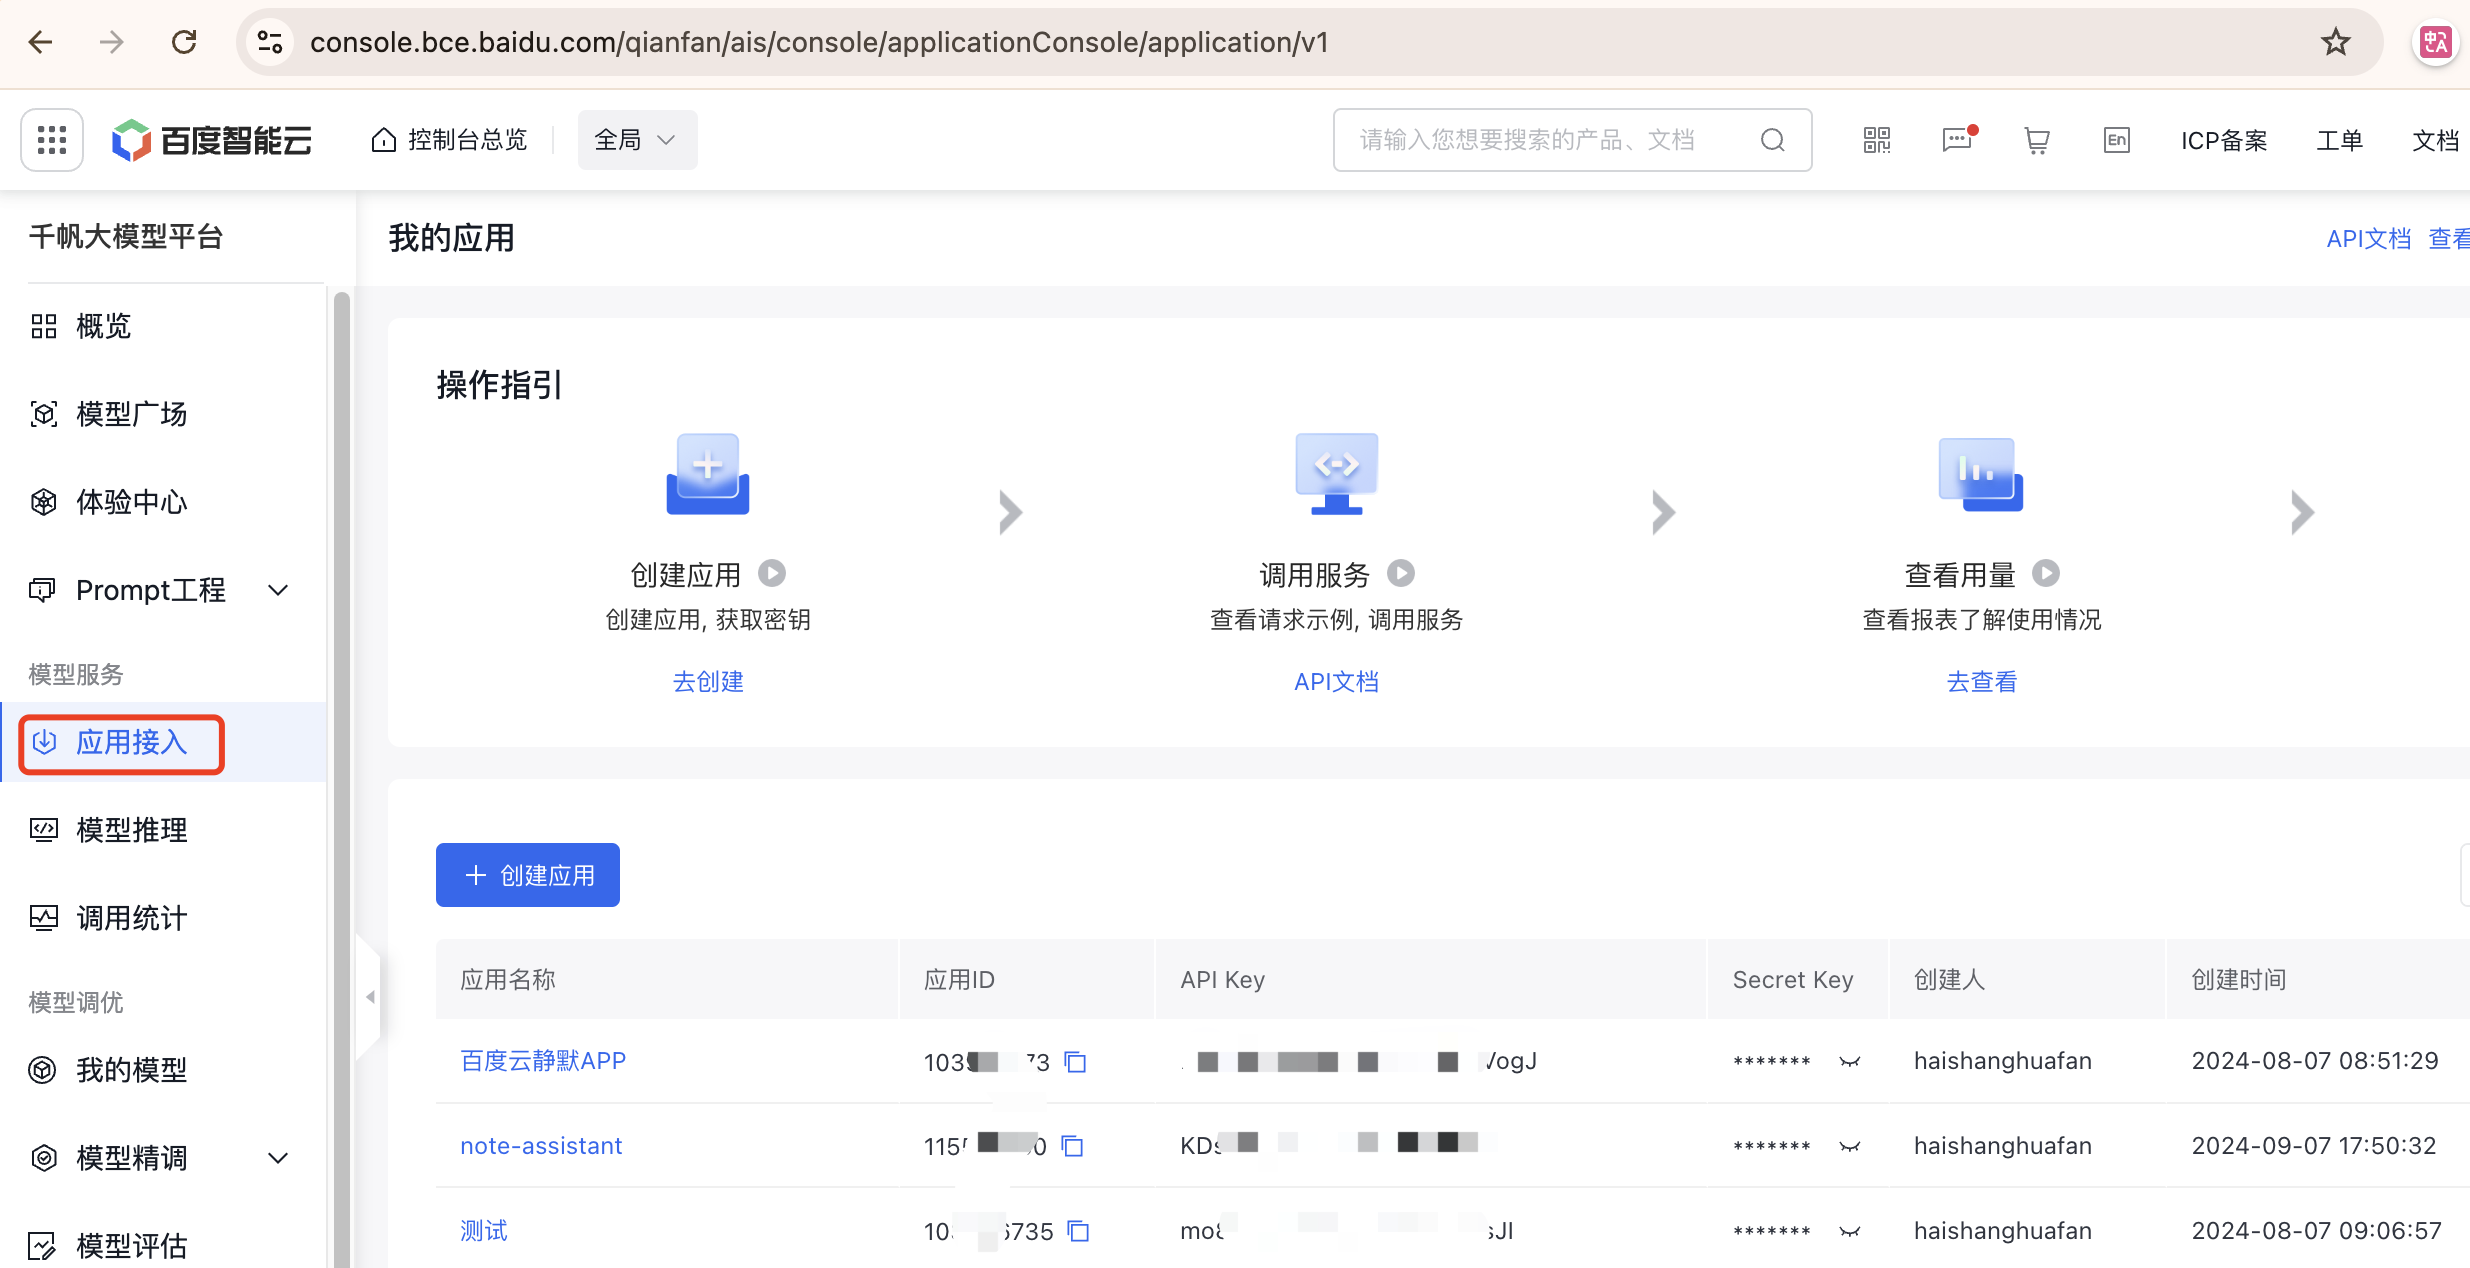Viewport: 2470px width, 1268px height.
Task: Open the shopping cart icon
Action: [2037, 140]
